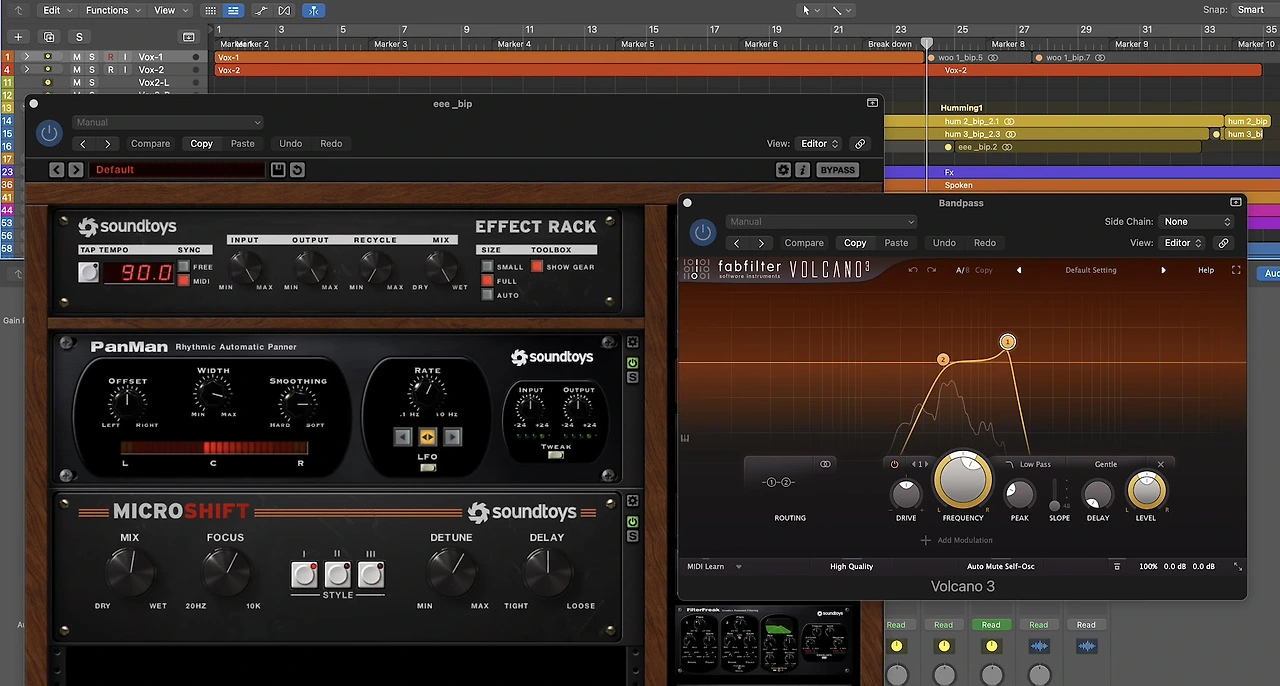Image resolution: width=1280 pixels, height=686 pixels.
Task: Toggle High Quality in Volcano footer
Action: tap(851, 567)
